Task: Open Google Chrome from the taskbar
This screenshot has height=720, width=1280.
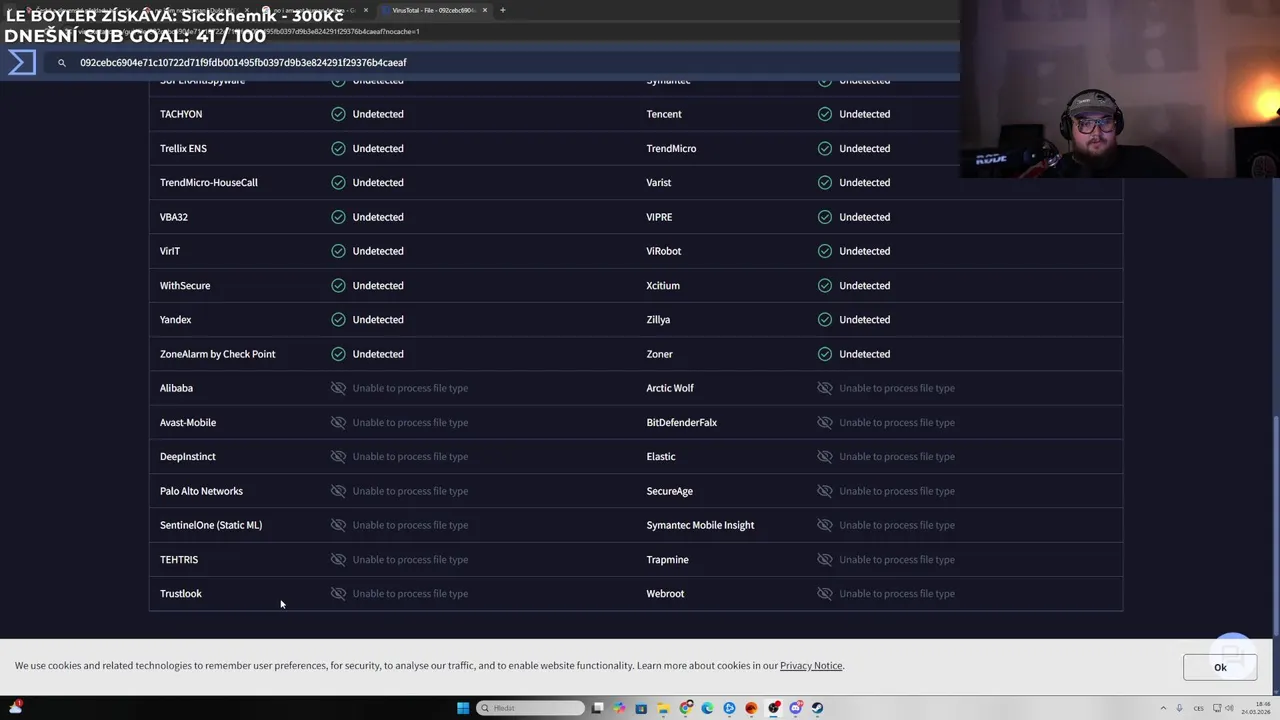Action: coord(686,708)
